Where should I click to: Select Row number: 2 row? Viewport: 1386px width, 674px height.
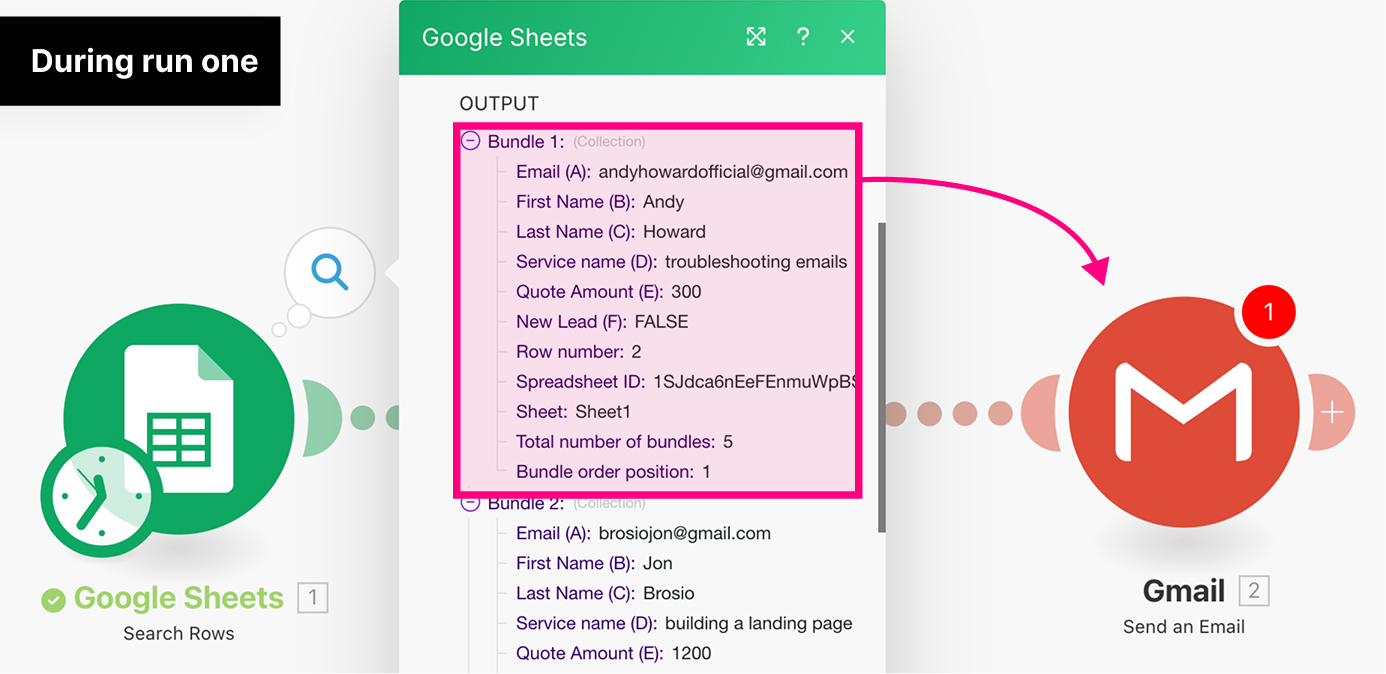pyautogui.click(x=579, y=352)
